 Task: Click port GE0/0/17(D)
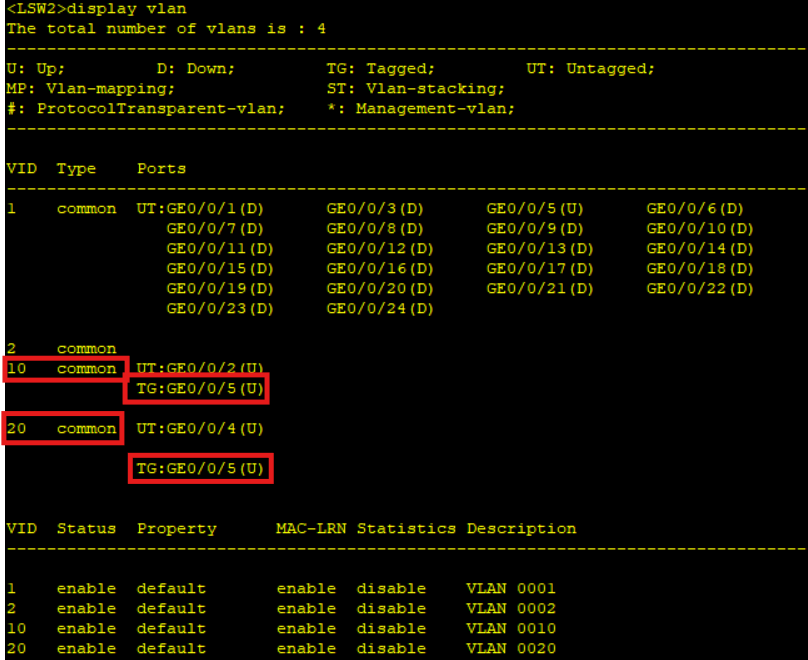(x=540, y=269)
